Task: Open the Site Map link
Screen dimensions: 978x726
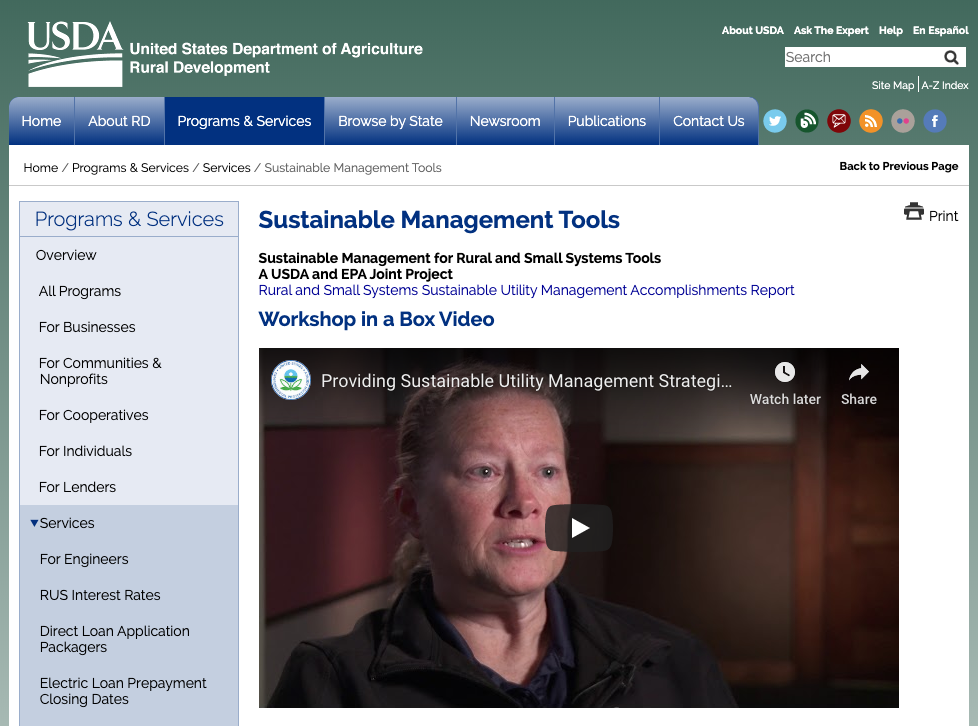Action: pyautogui.click(x=893, y=85)
